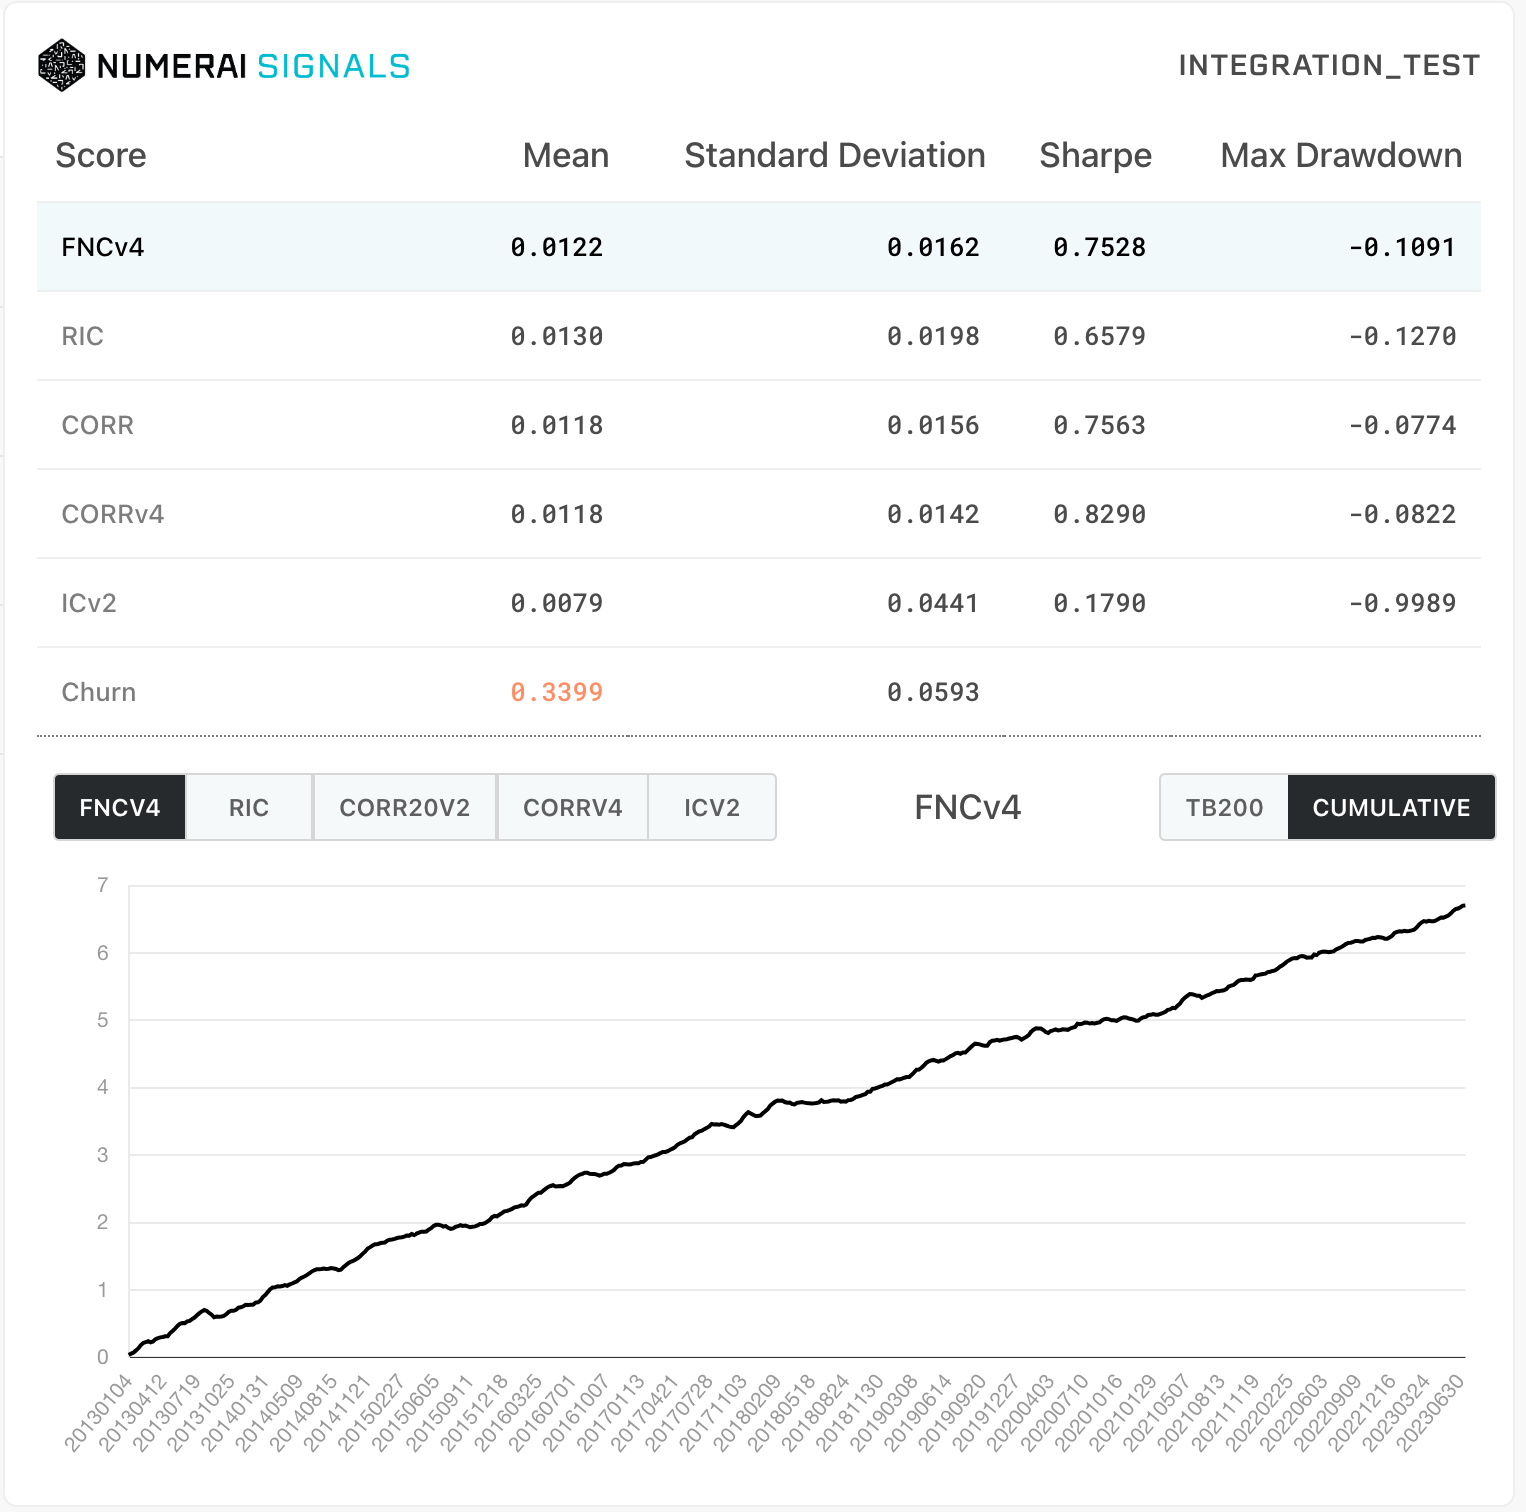Switch to the ICV2 chart tab
1526x1512 pixels.
[712, 807]
